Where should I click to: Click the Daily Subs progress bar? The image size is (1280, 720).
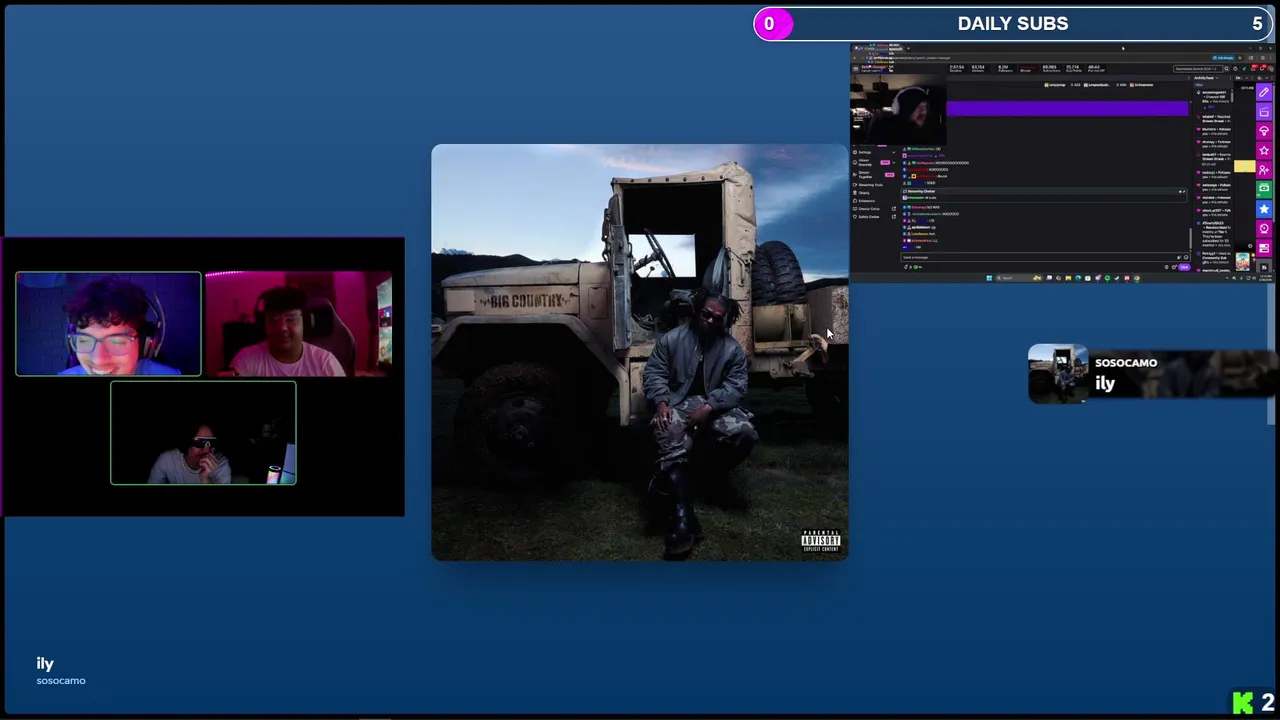pos(1013,24)
